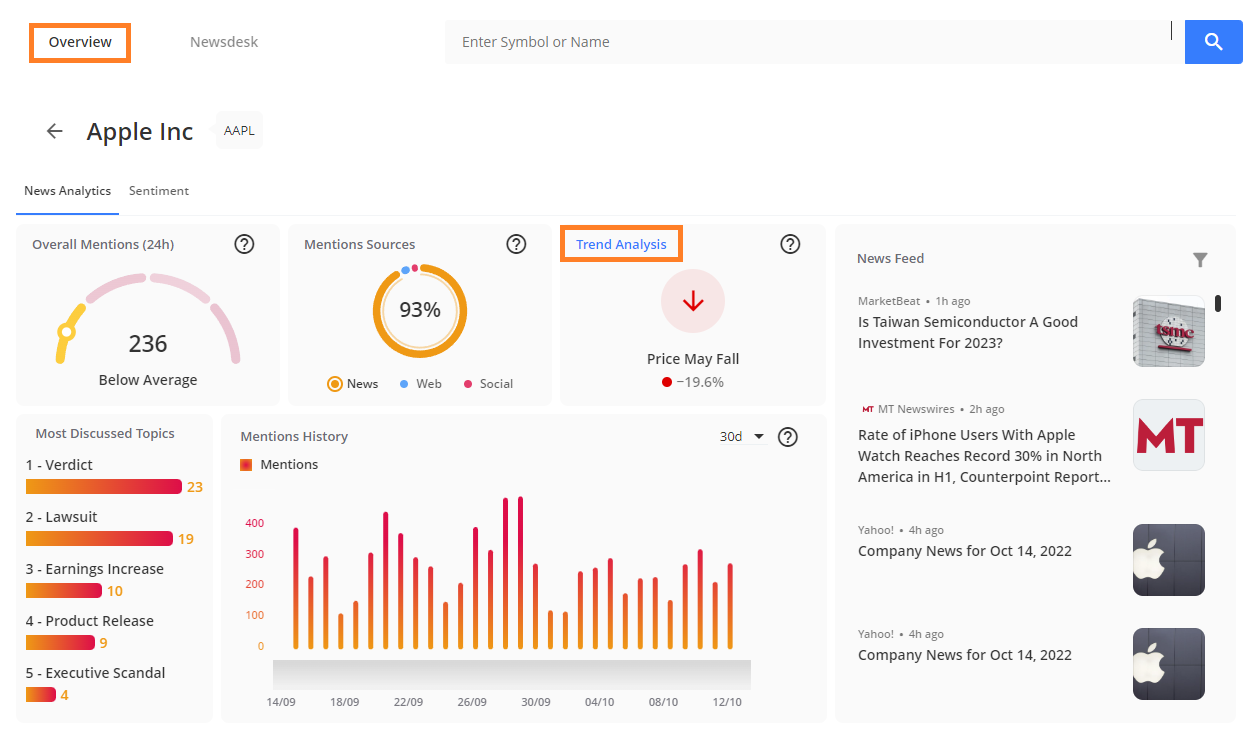Viewport: 1254px width, 746px height.
Task: Expand the 30d time range dropdown
Action: click(x=742, y=437)
